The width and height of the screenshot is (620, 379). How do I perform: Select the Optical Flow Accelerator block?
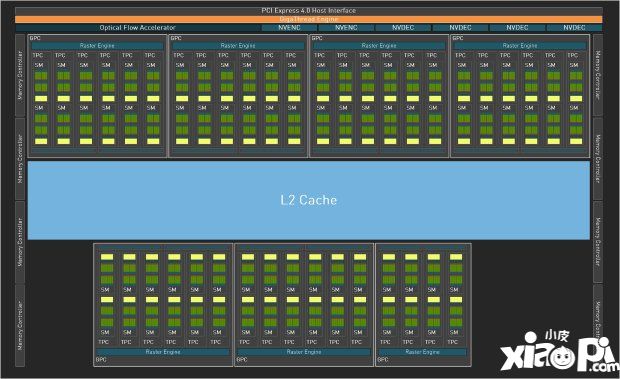tap(137, 28)
